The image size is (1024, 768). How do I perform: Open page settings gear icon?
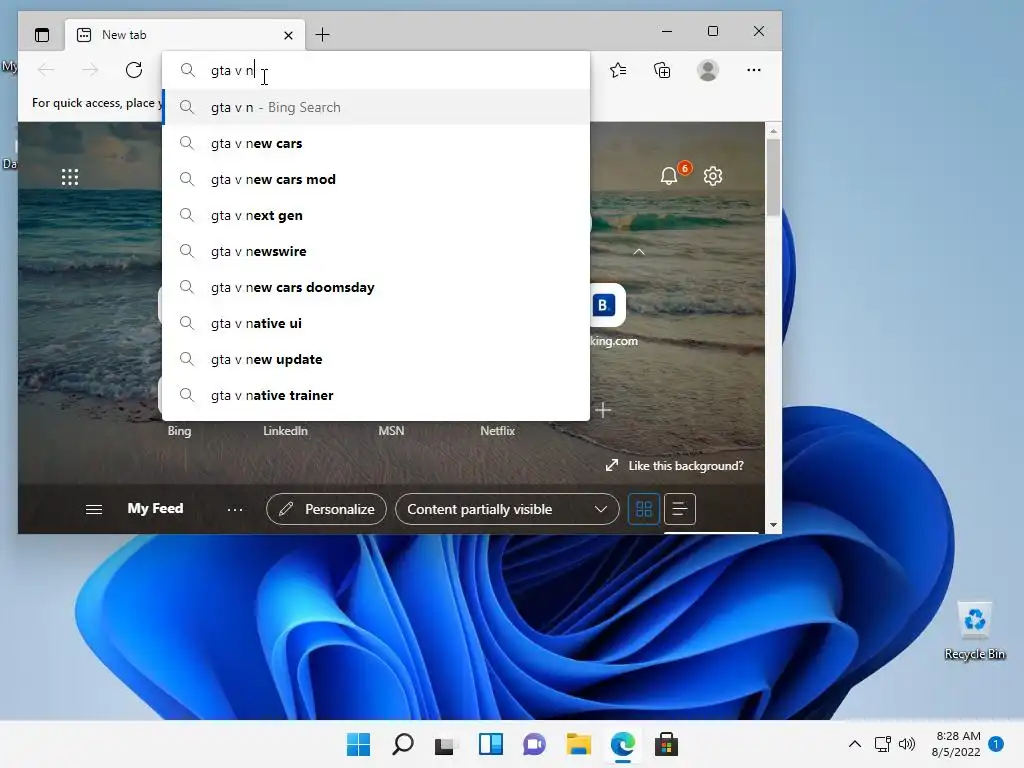click(x=713, y=176)
